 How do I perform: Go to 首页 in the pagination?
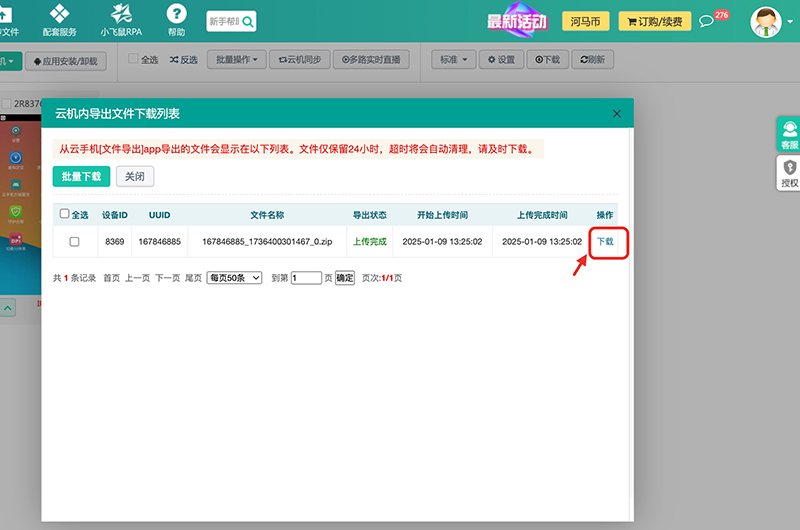tap(111, 278)
